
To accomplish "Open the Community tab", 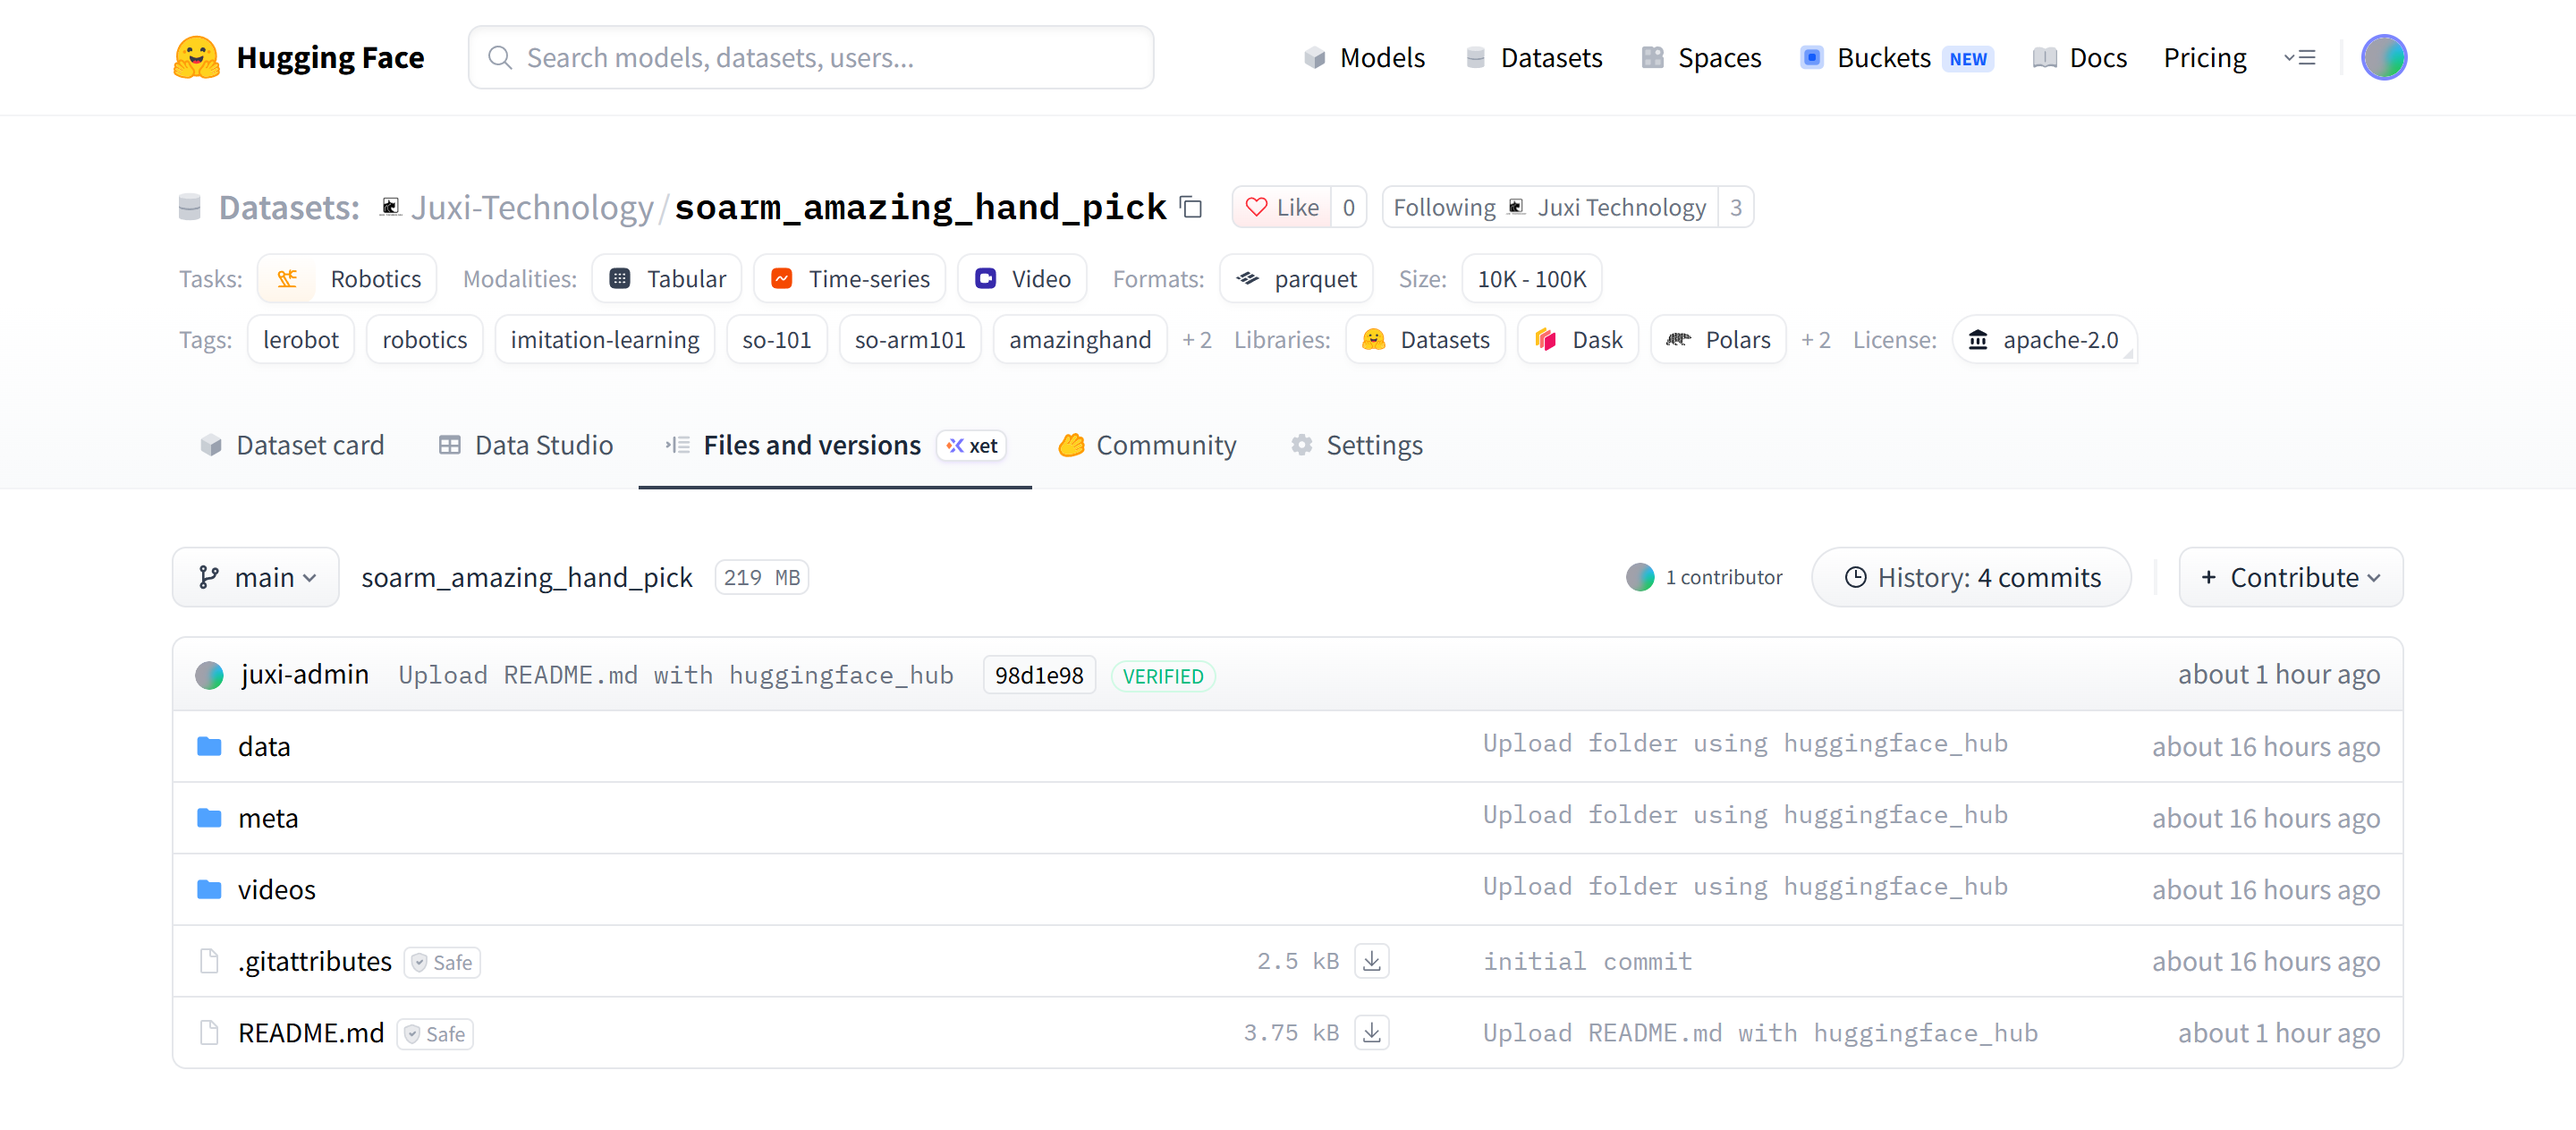I will click(x=1147, y=445).
